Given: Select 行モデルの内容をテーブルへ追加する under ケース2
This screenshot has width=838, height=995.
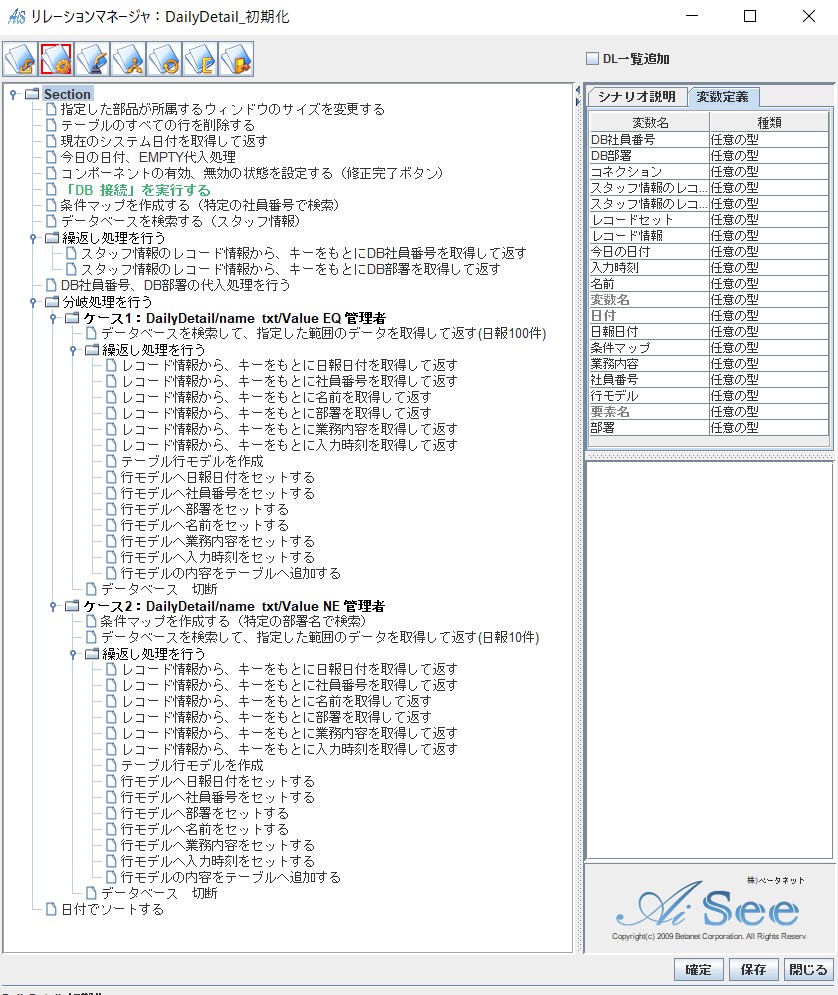Looking at the screenshot, I should (x=231, y=878).
